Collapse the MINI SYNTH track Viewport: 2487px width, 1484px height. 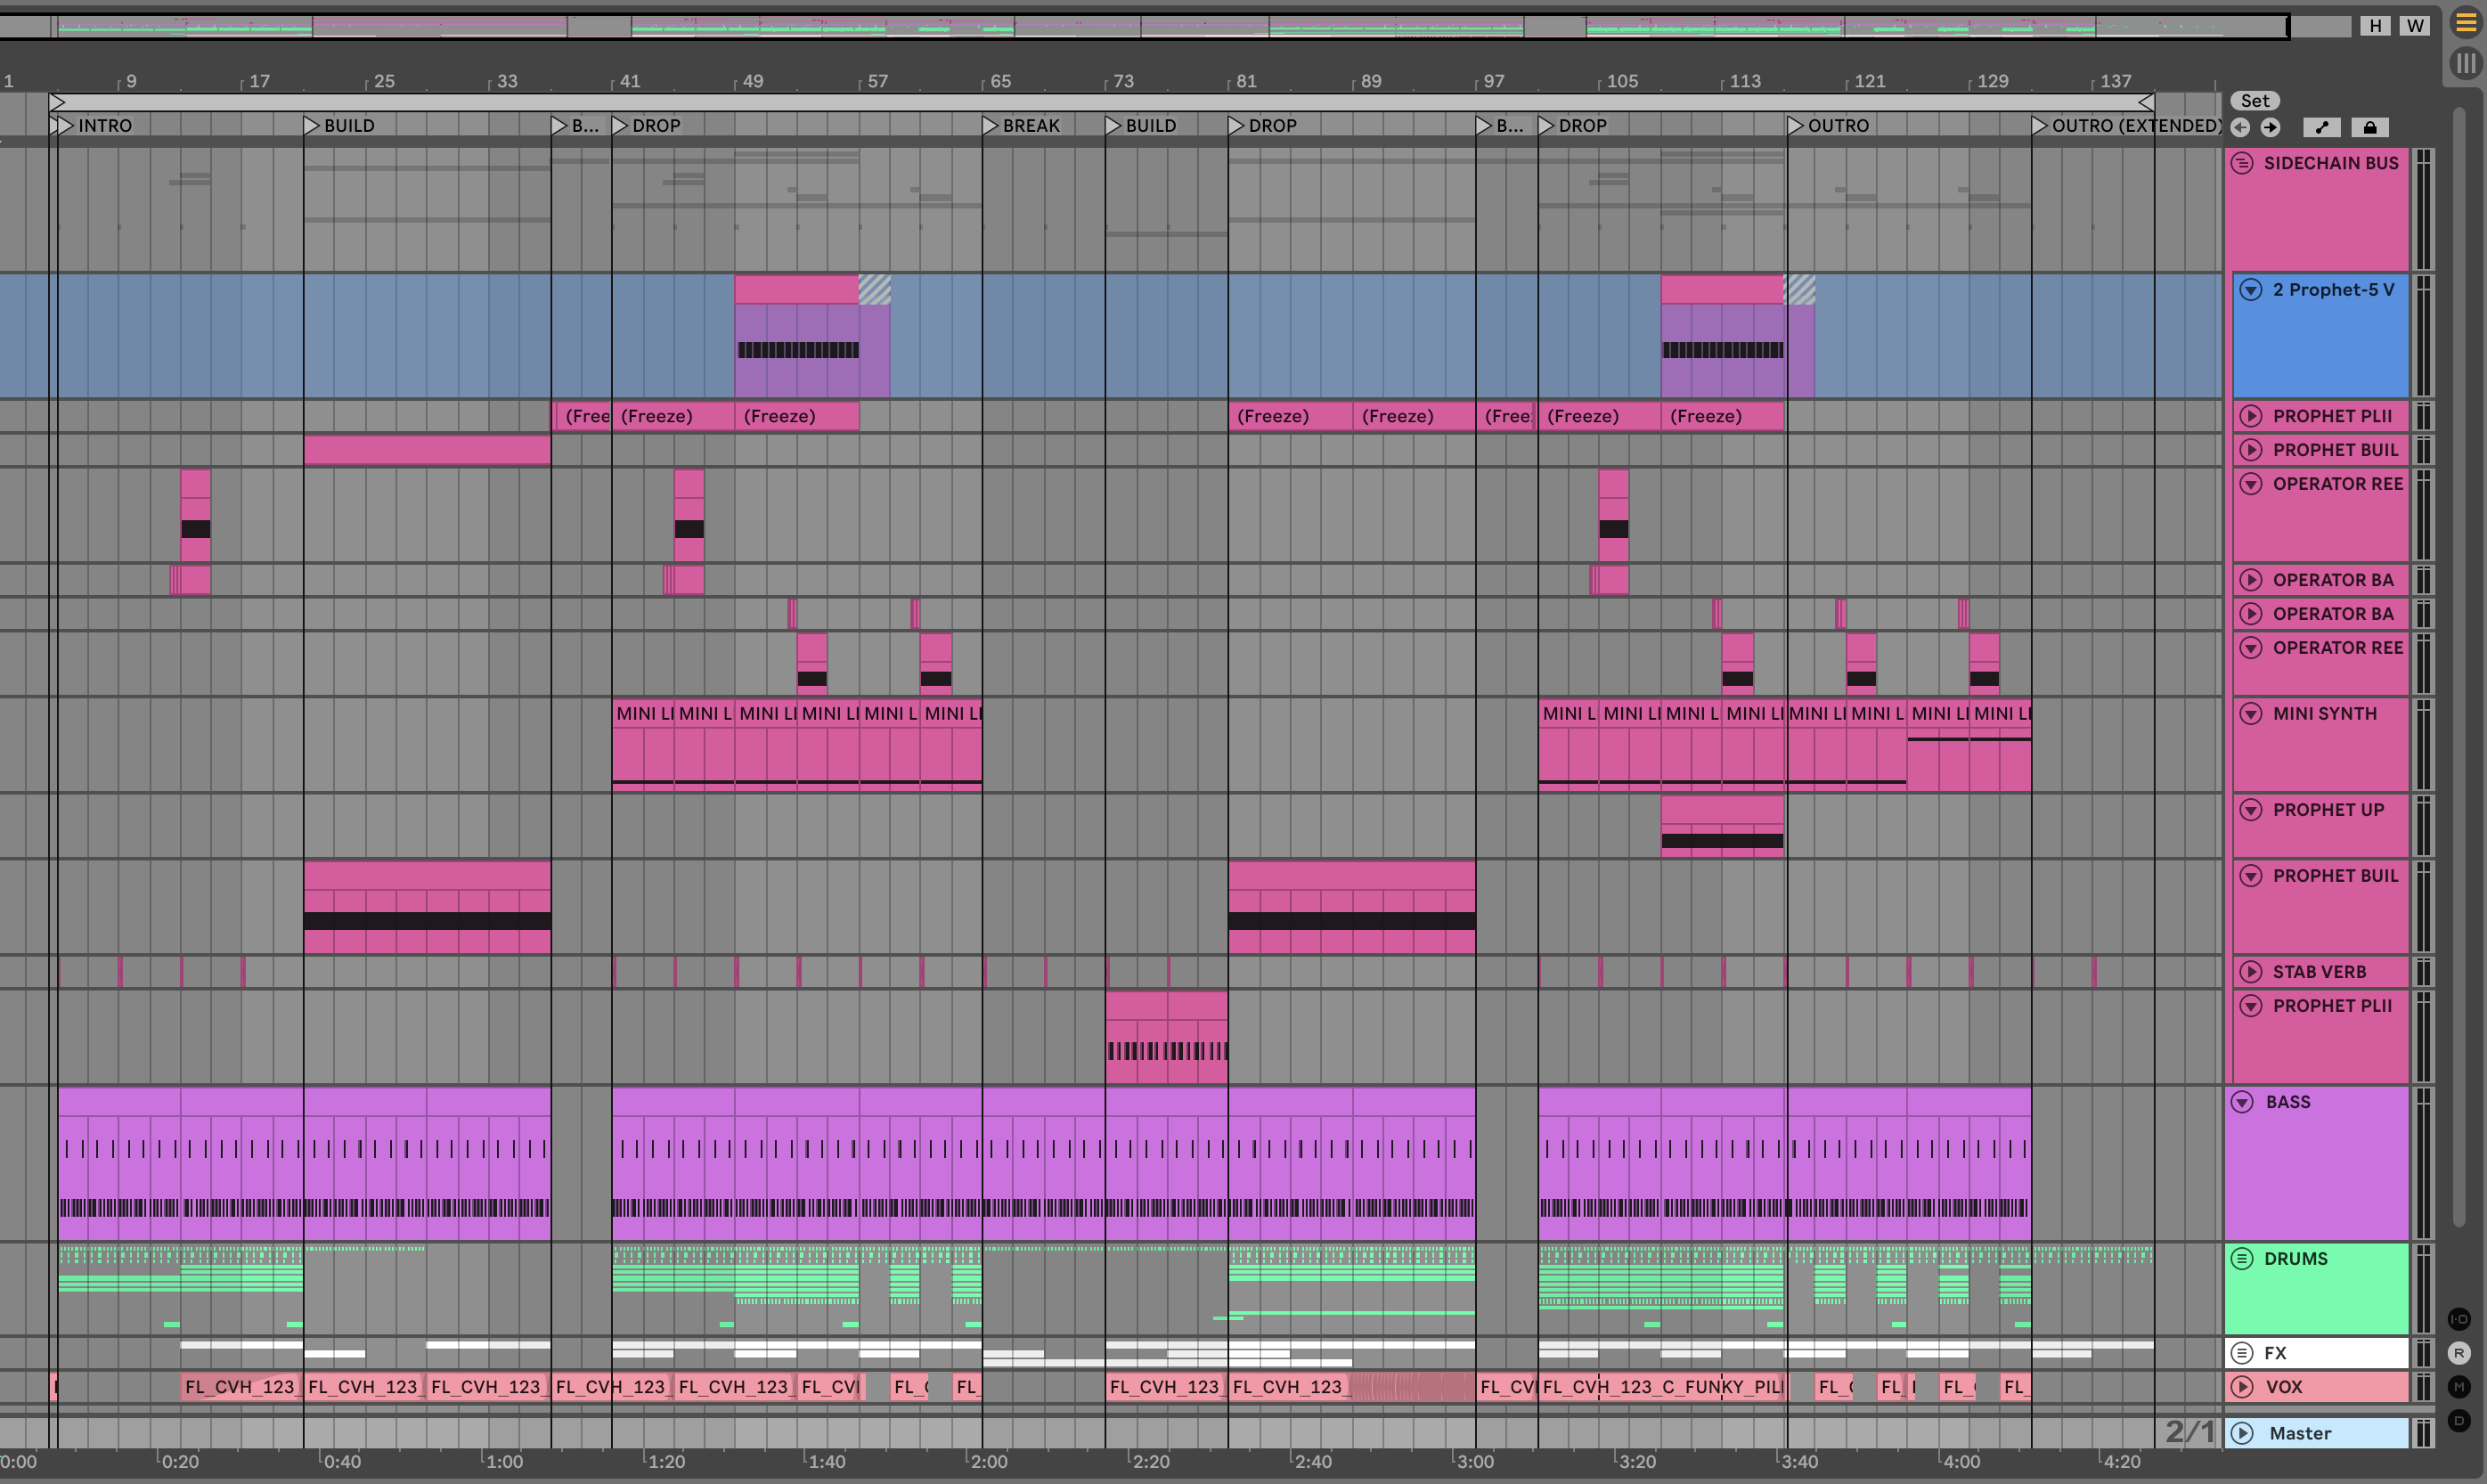tap(2251, 713)
